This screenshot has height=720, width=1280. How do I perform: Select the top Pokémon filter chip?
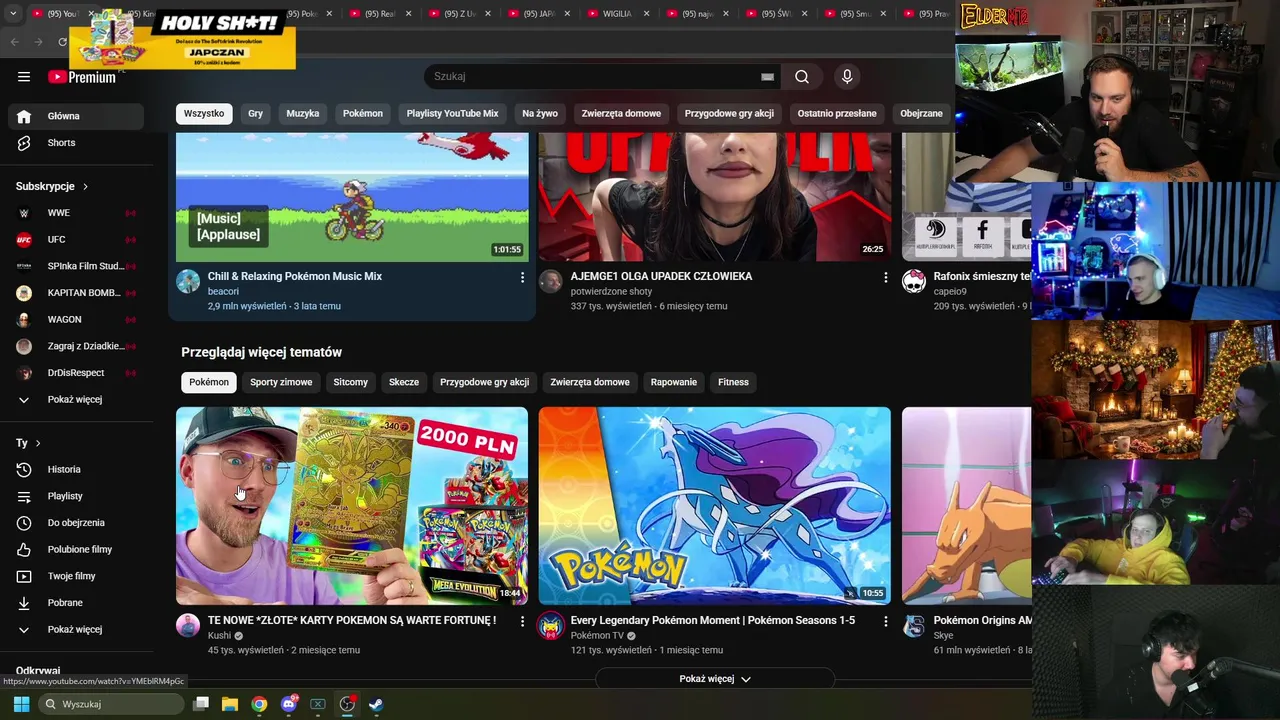[x=363, y=113]
